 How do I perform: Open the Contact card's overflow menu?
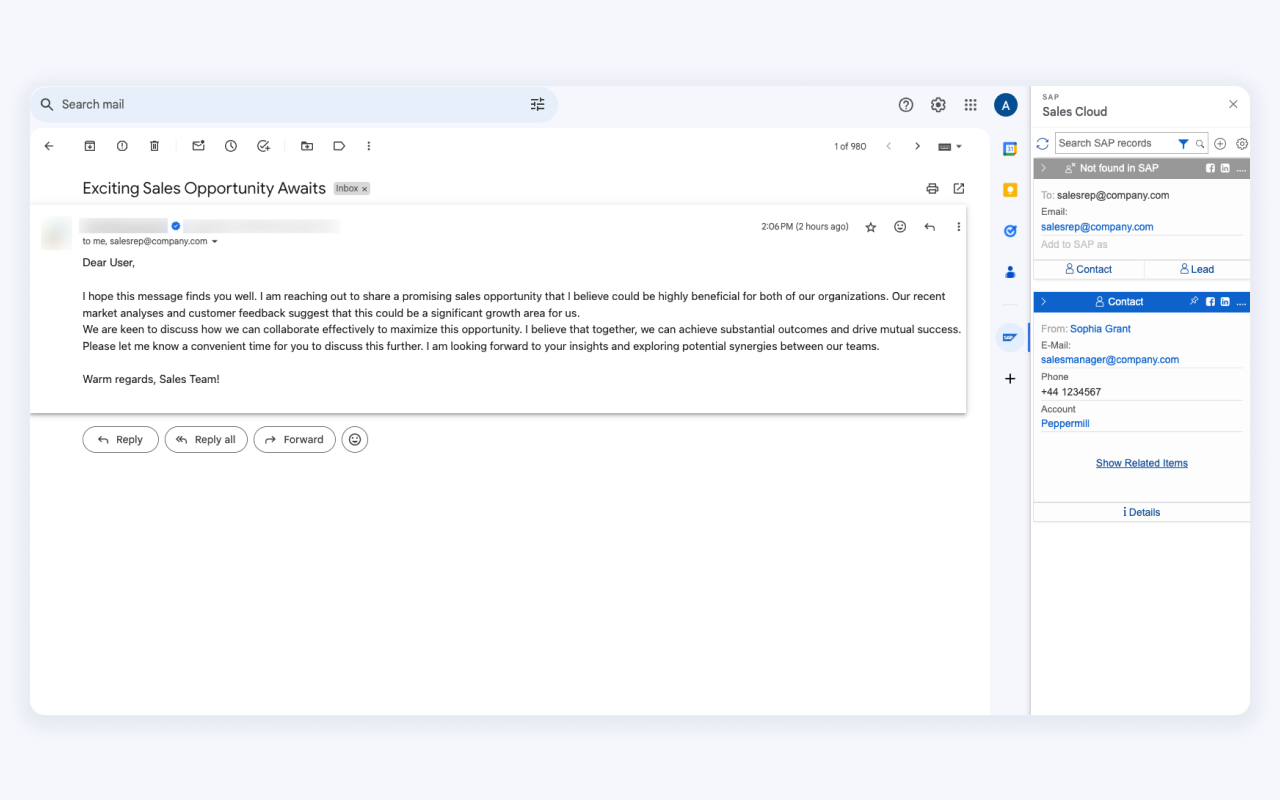point(1240,301)
